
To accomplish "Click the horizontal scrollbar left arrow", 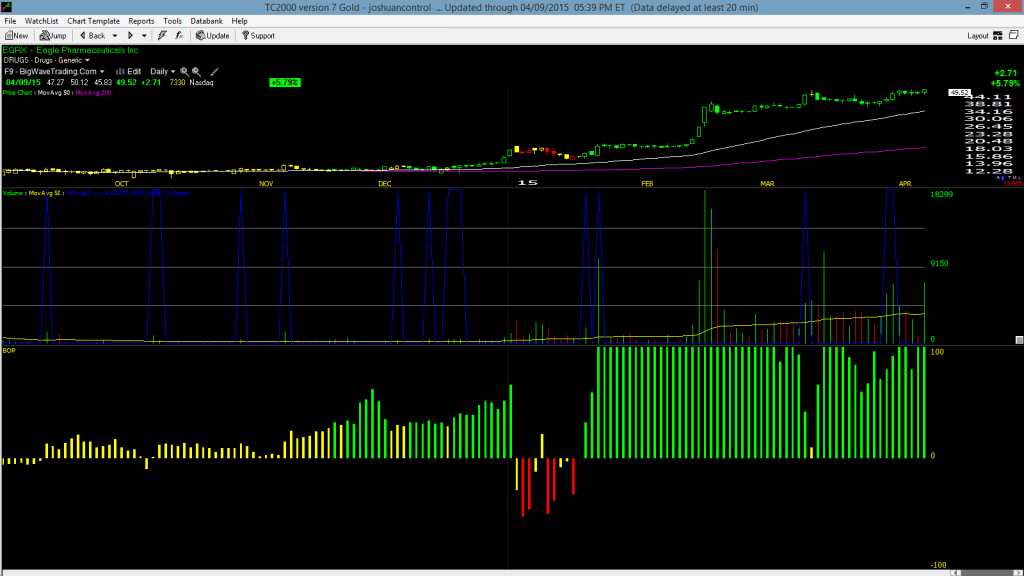I will (955, 573).
